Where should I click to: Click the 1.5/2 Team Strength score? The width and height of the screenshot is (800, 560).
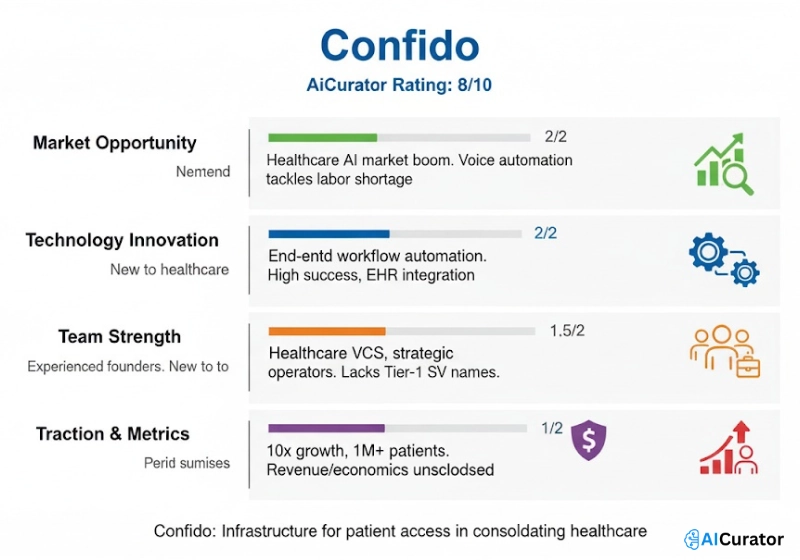click(568, 331)
